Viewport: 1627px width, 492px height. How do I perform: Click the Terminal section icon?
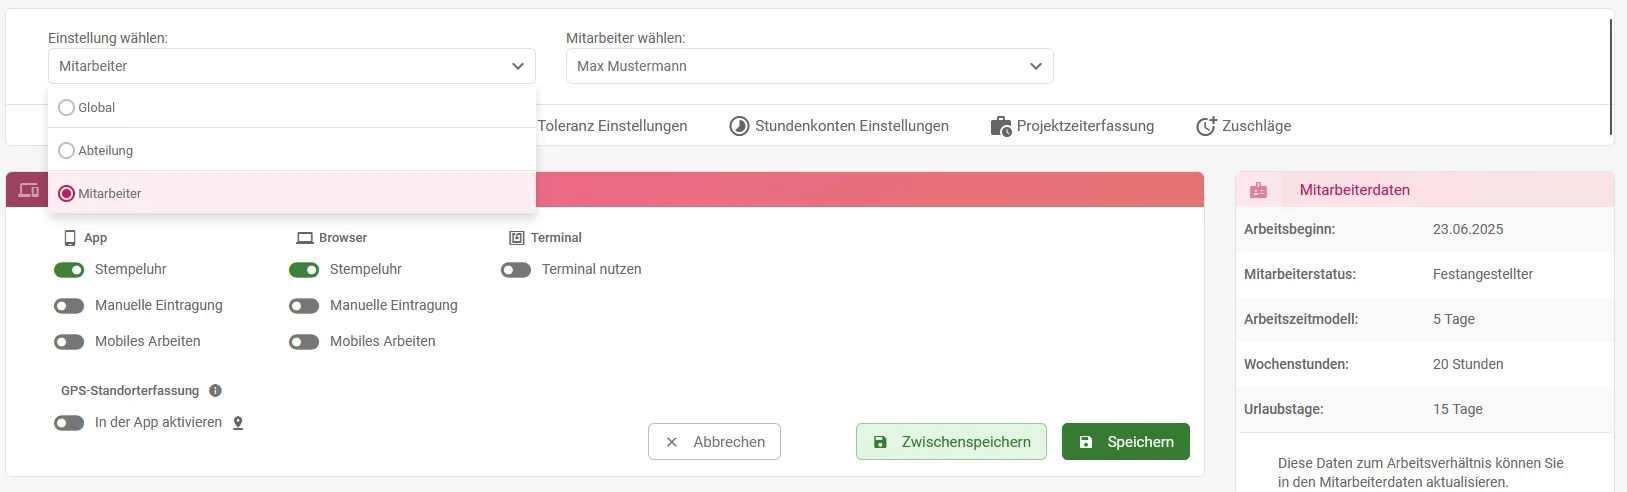tap(517, 238)
